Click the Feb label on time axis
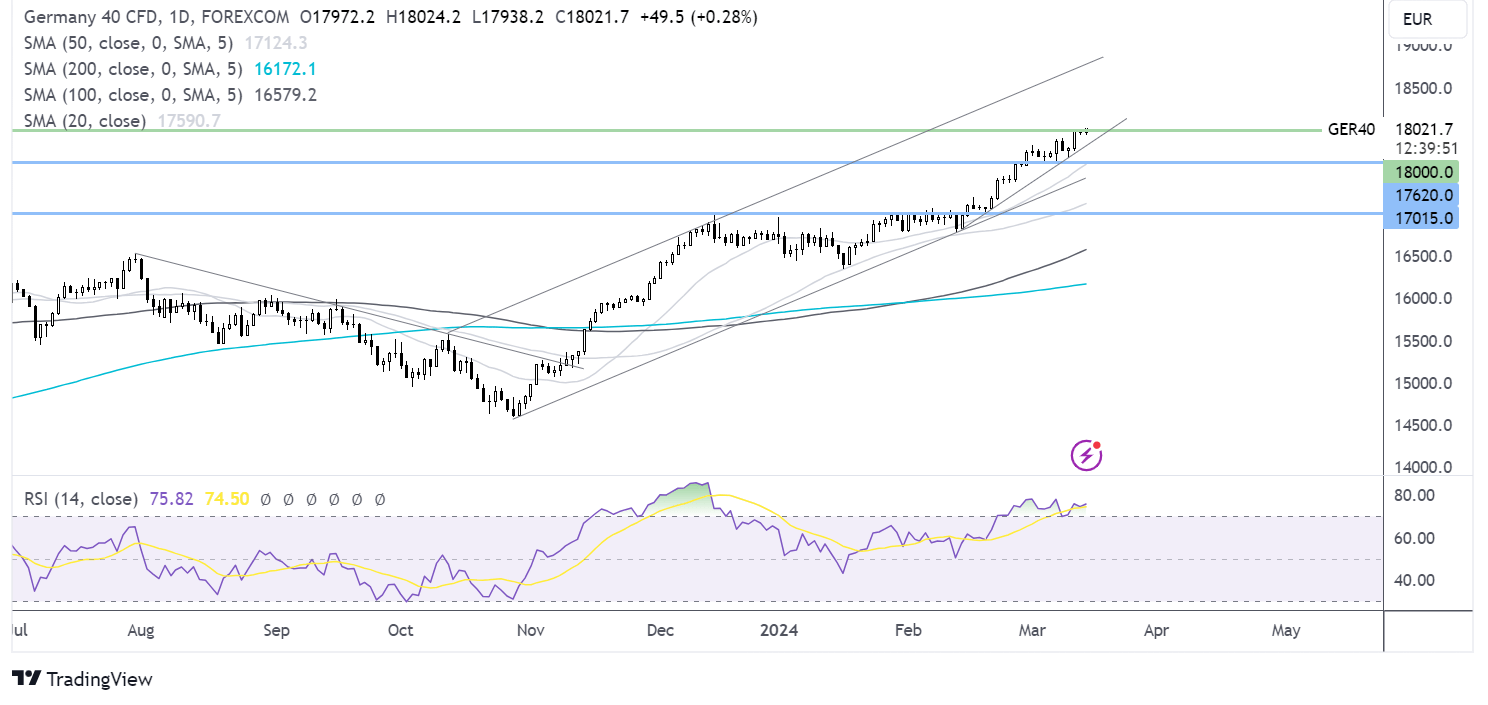 click(x=907, y=631)
